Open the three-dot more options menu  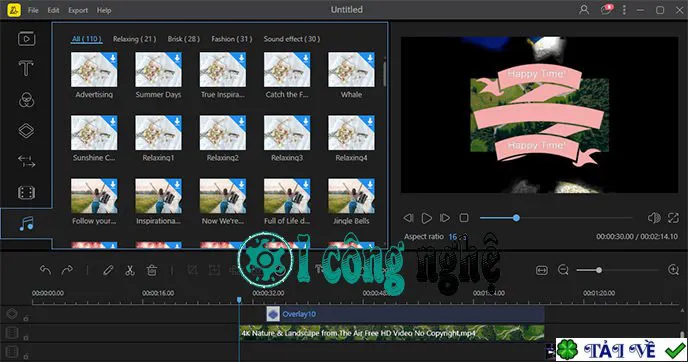pos(624,10)
